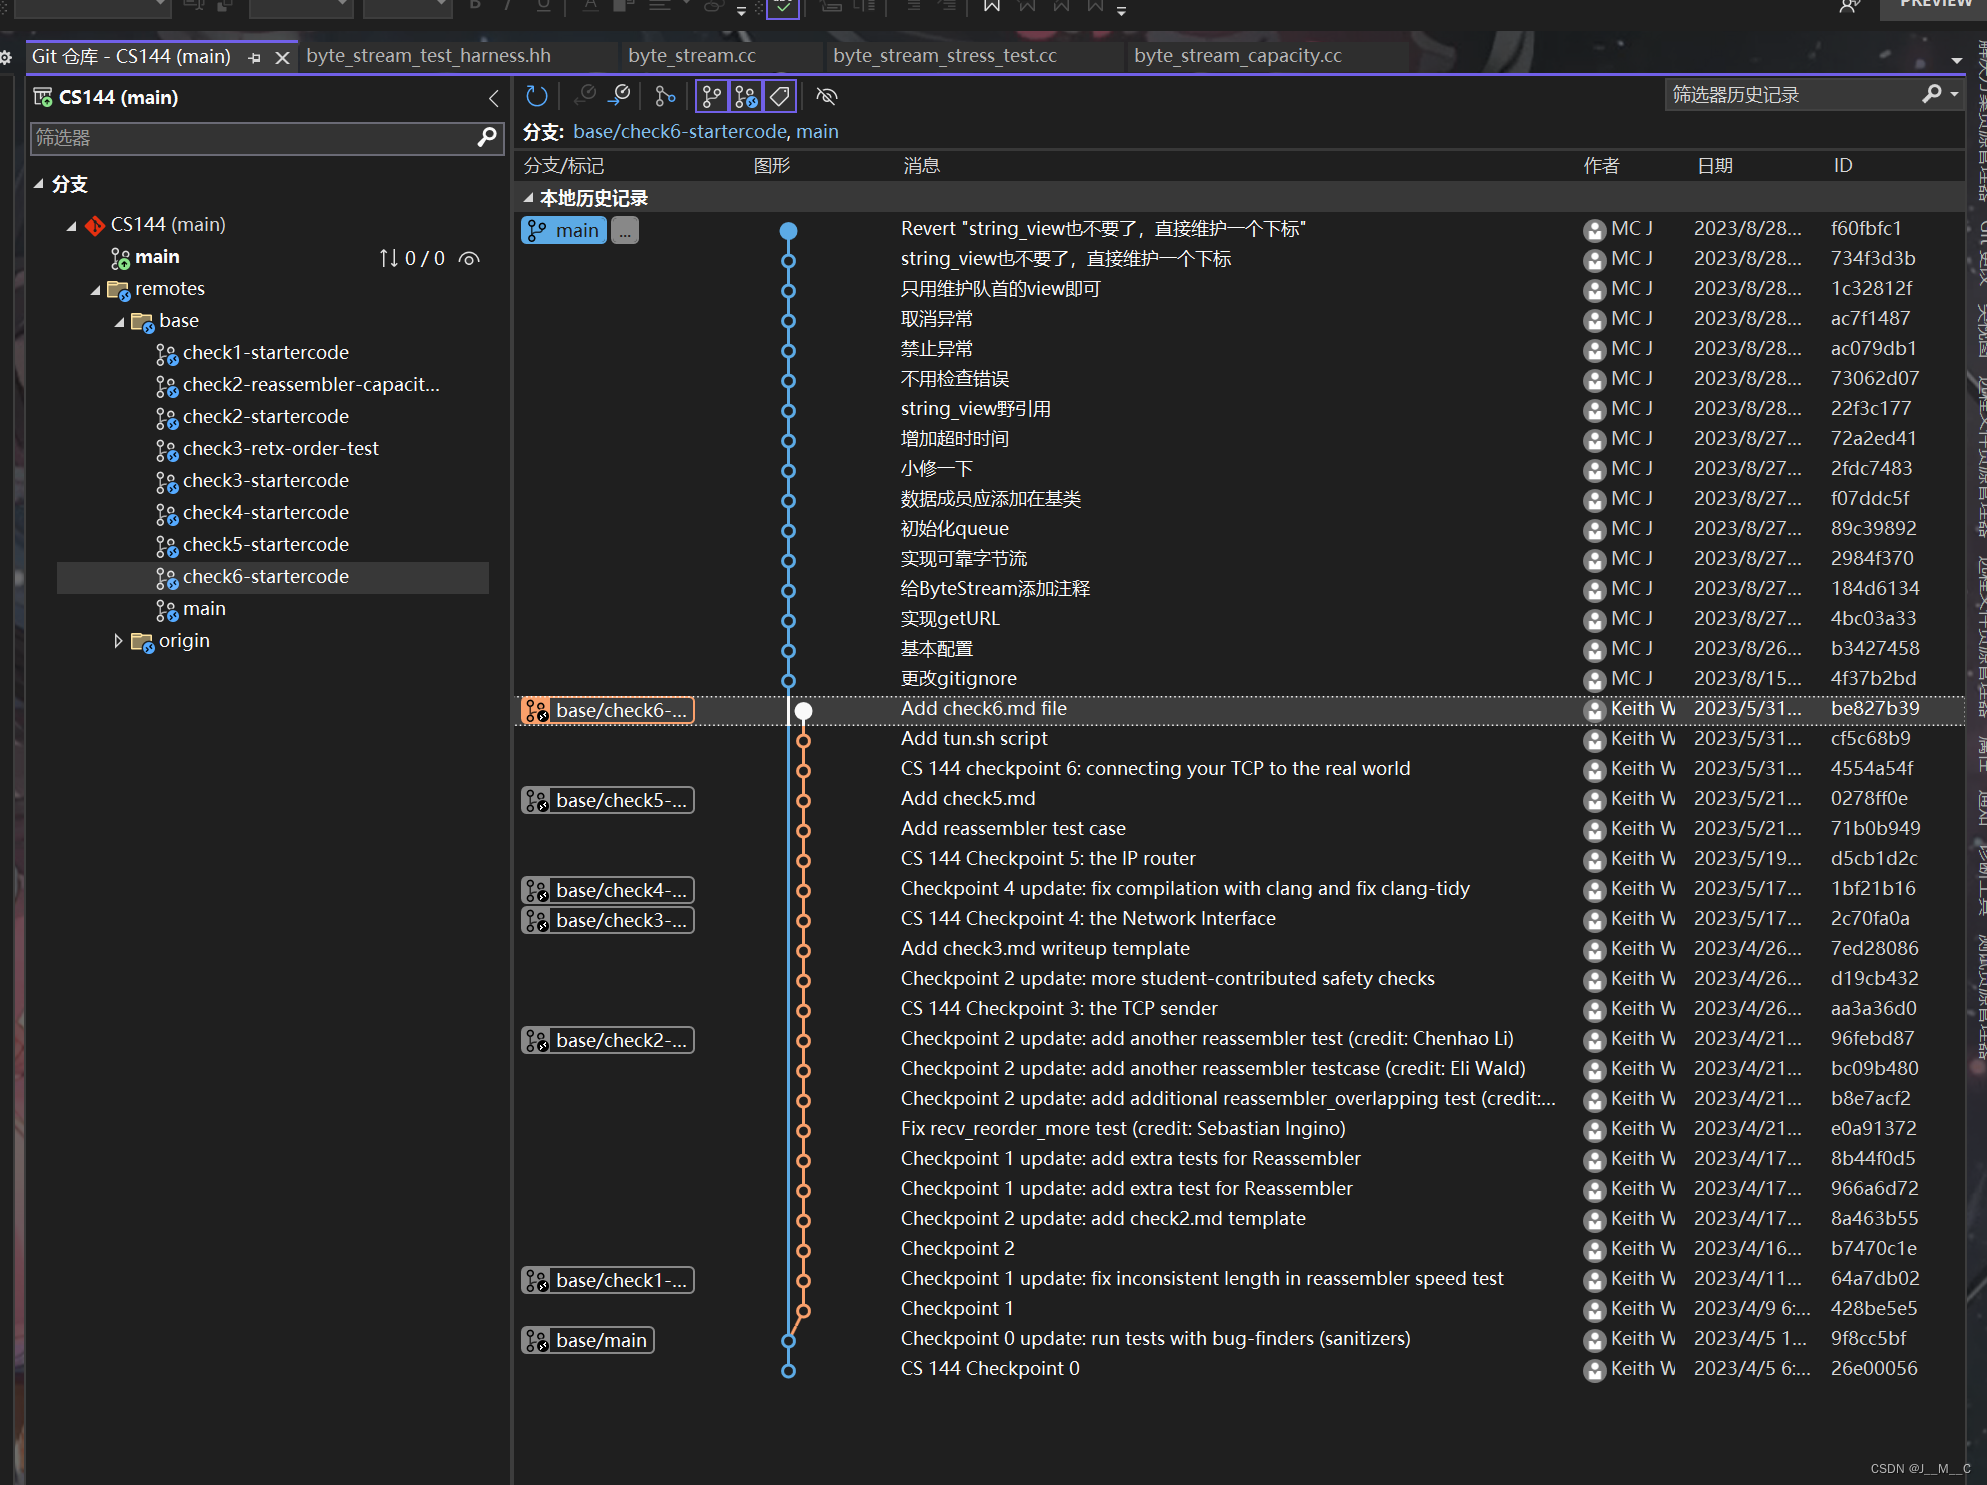Click the crossed-eye hide icon in toolbar
1987x1485 pixels.
coord(826,96)
